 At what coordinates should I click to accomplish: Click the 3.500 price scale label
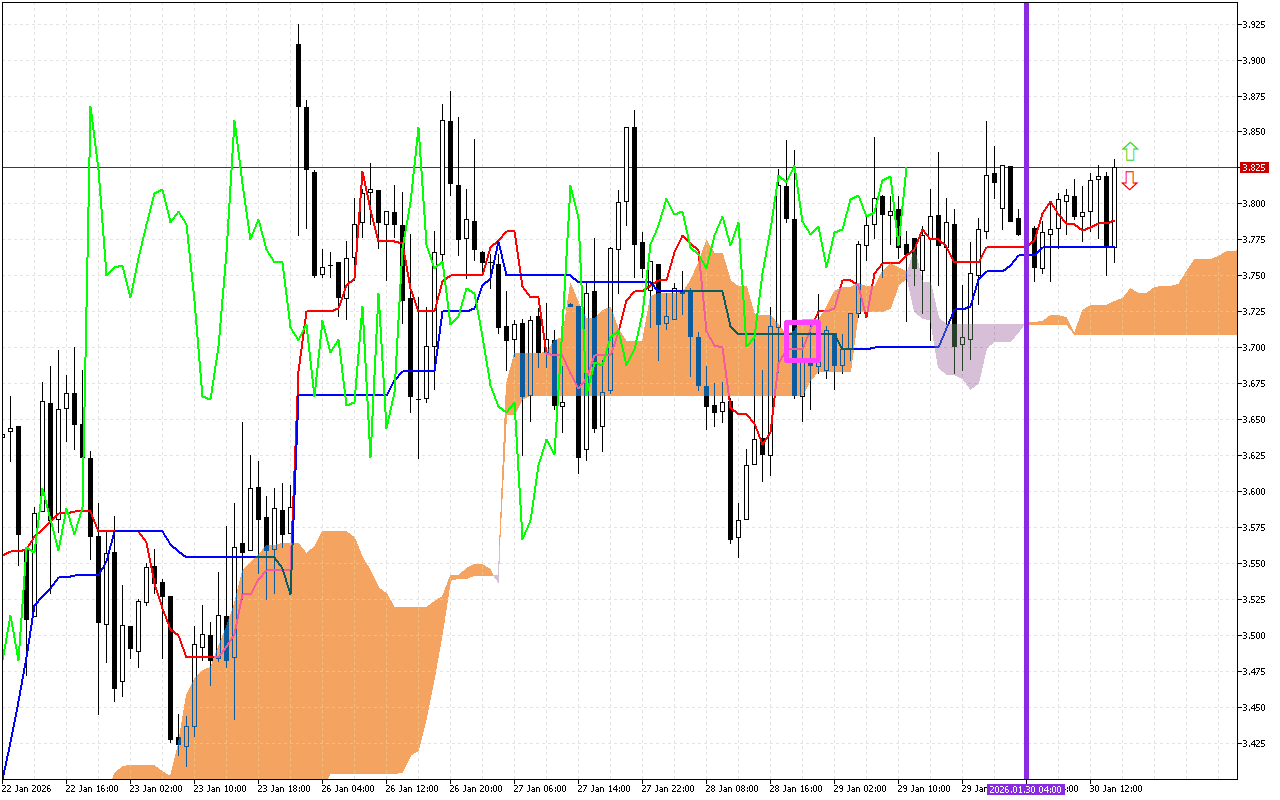point(1253,636)
